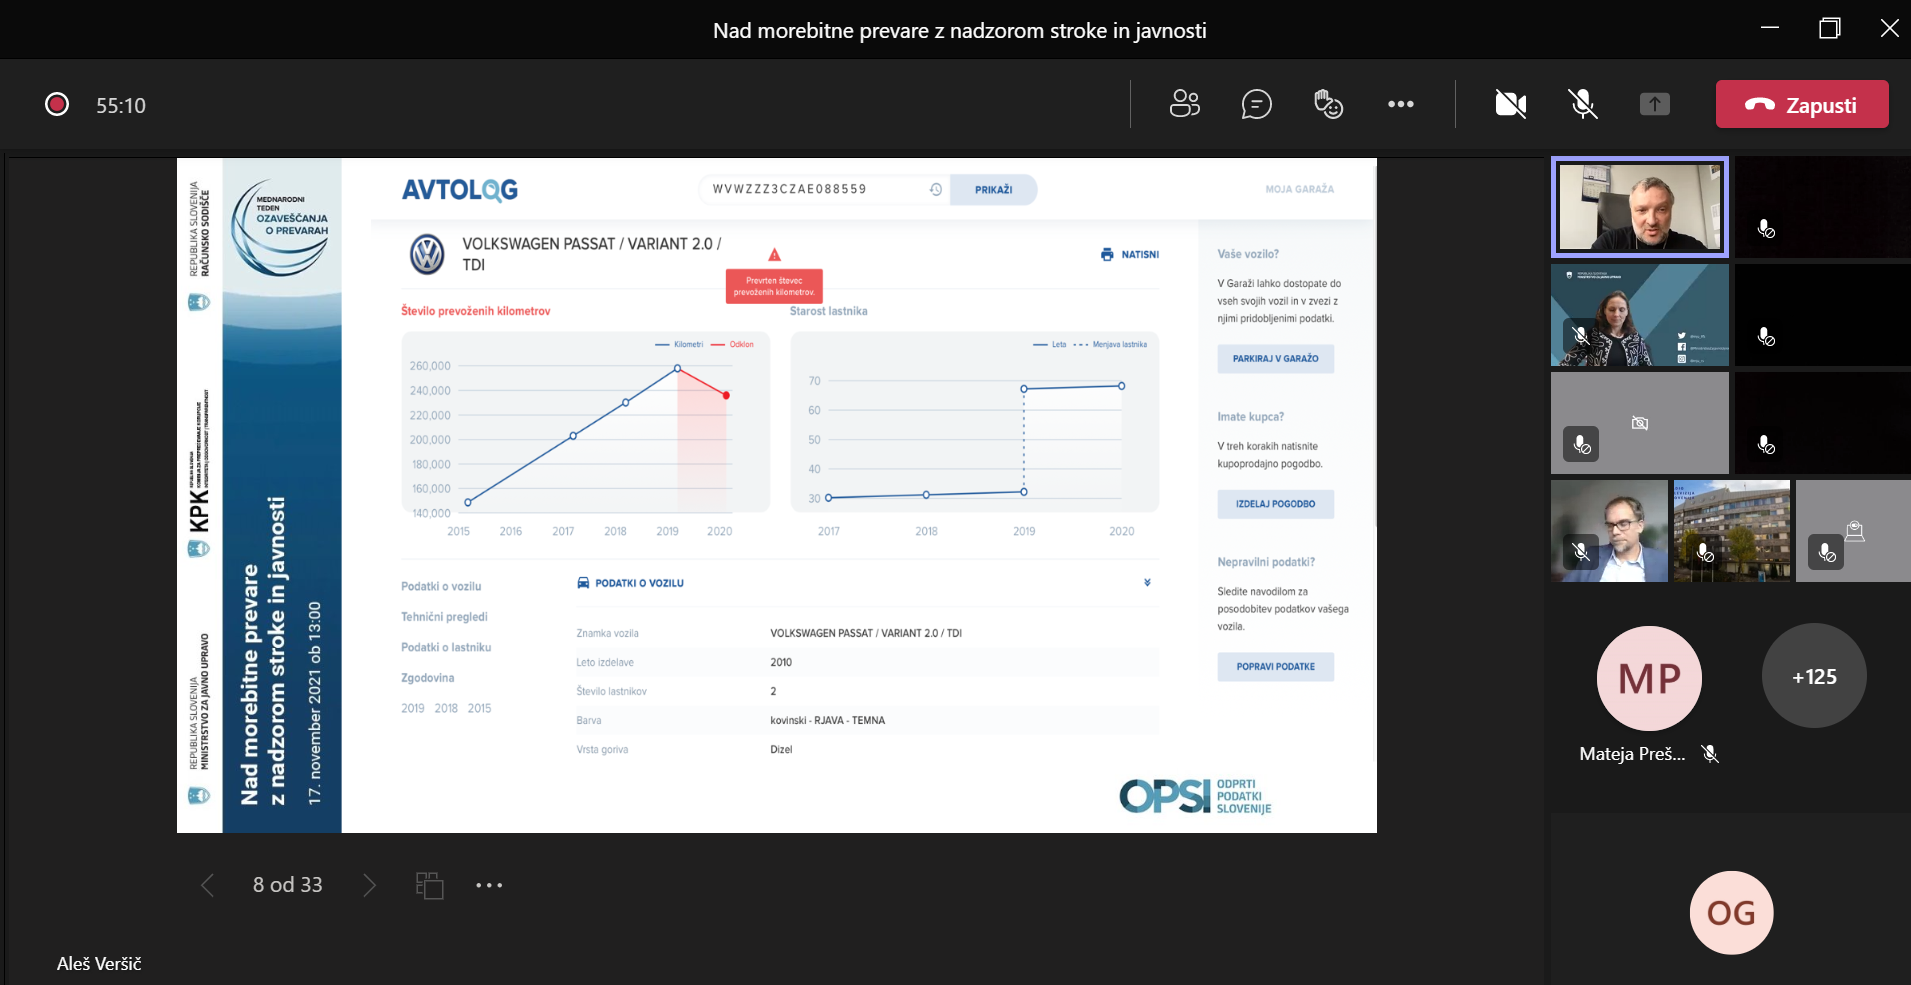Click PARKIRAJ V GARAŽO button
1911x985 pixels.
[x=1275, y=358]
